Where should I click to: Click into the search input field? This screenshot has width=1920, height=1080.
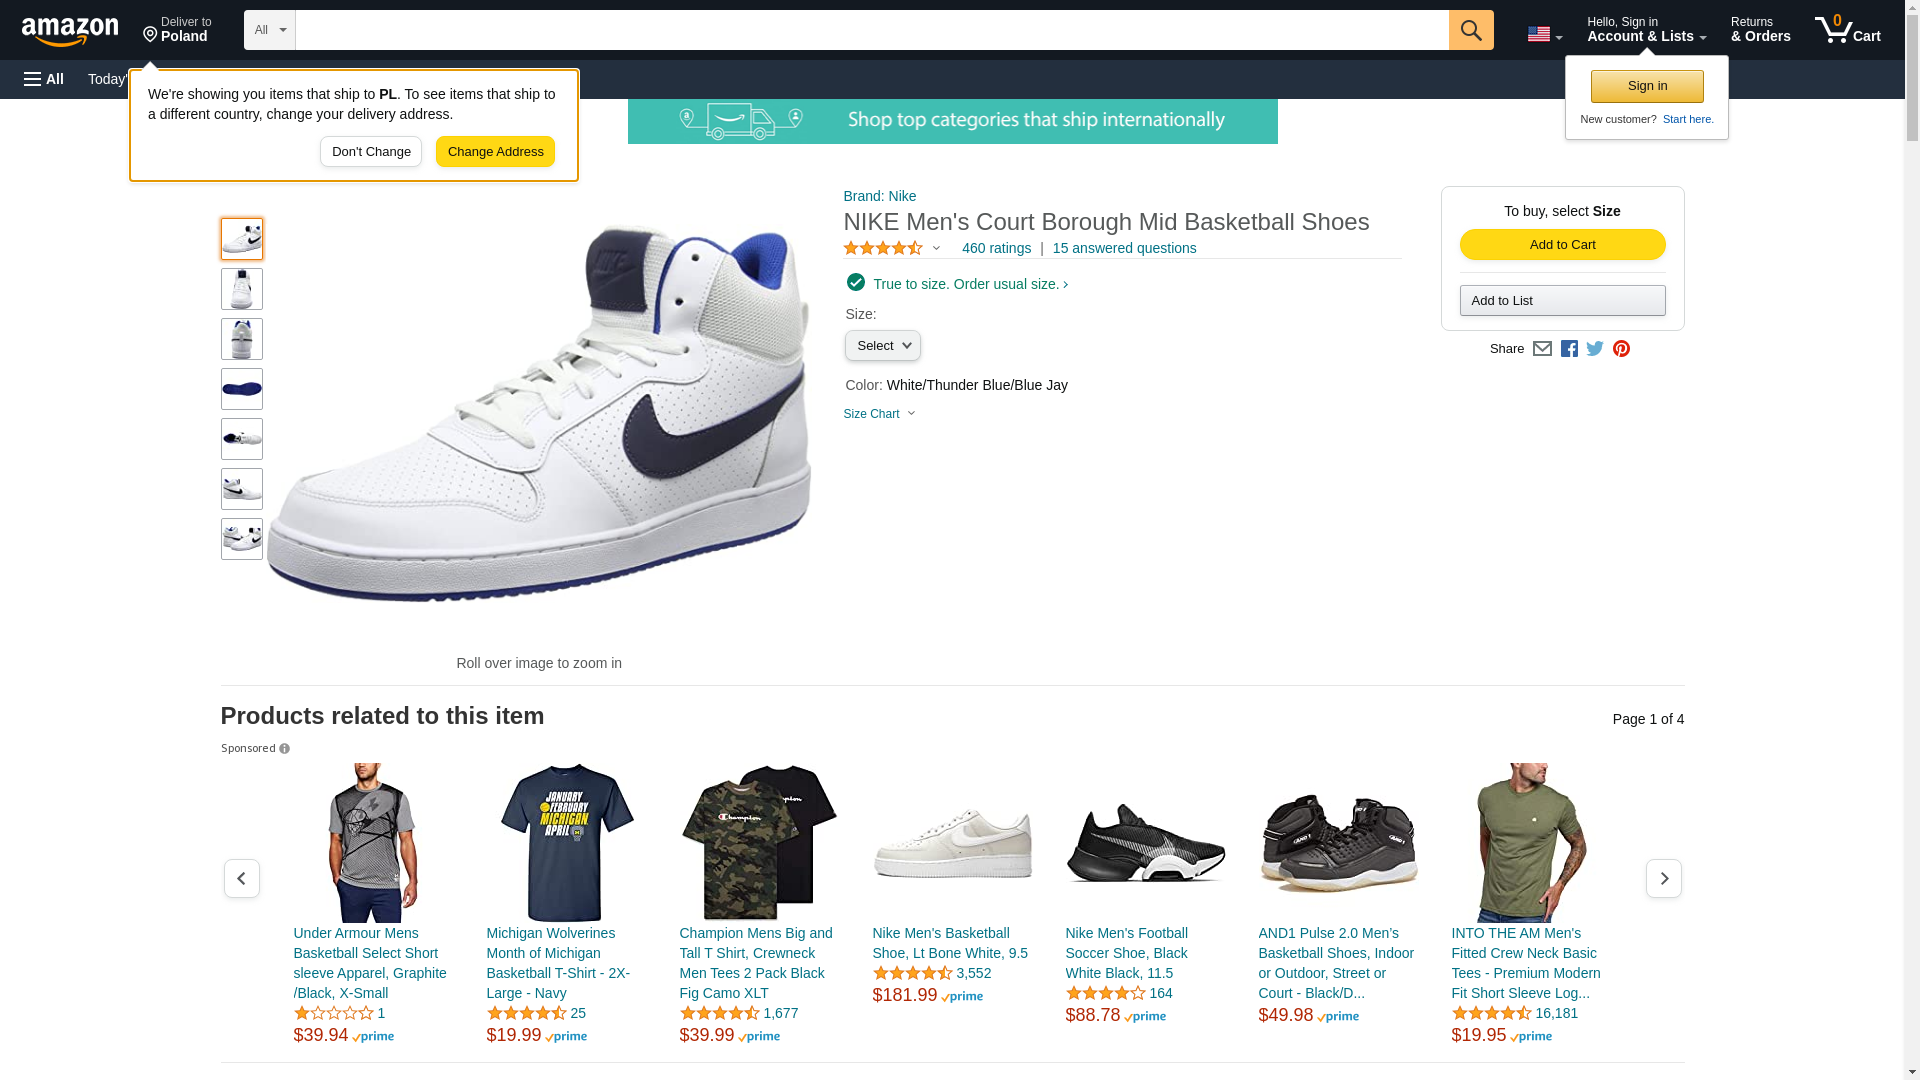pos(870,30)
